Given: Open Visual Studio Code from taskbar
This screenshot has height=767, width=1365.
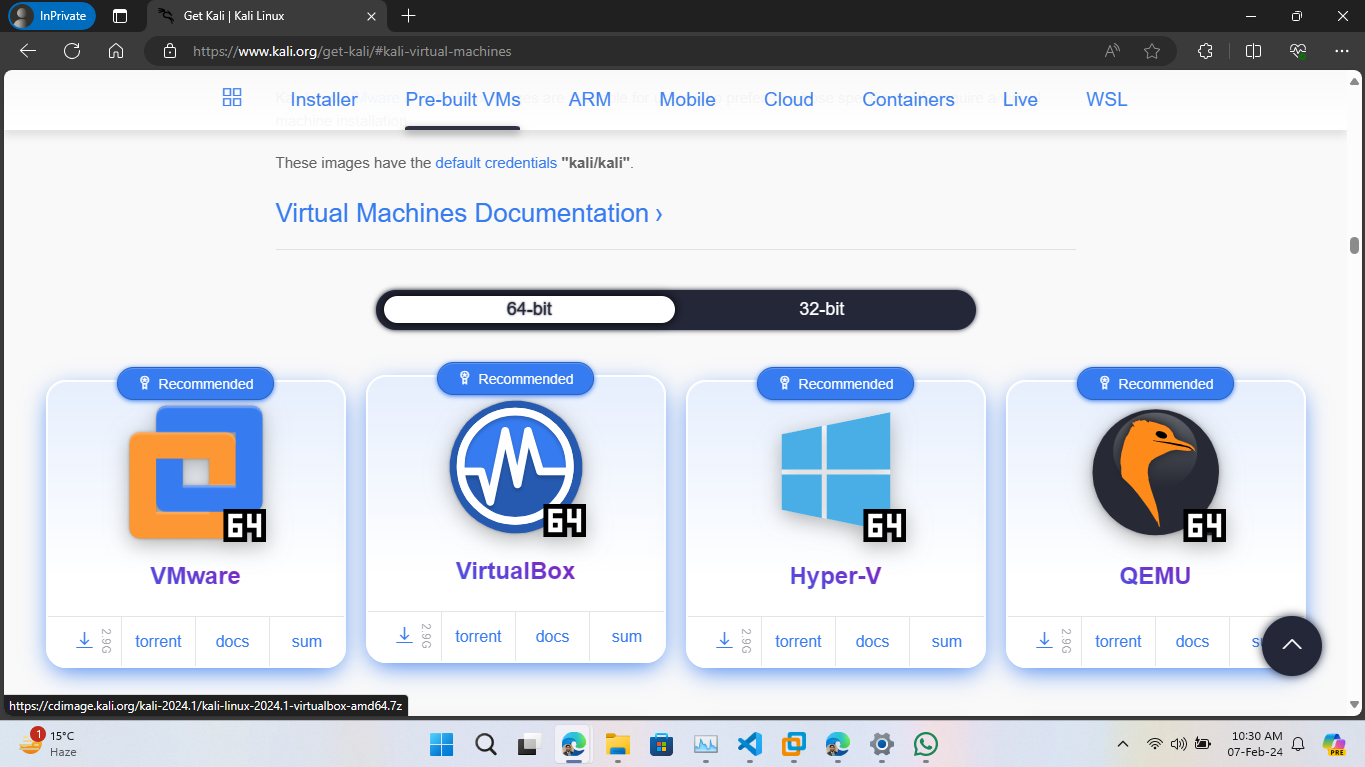Looking at the screenshot, I should tap(750, 744).
